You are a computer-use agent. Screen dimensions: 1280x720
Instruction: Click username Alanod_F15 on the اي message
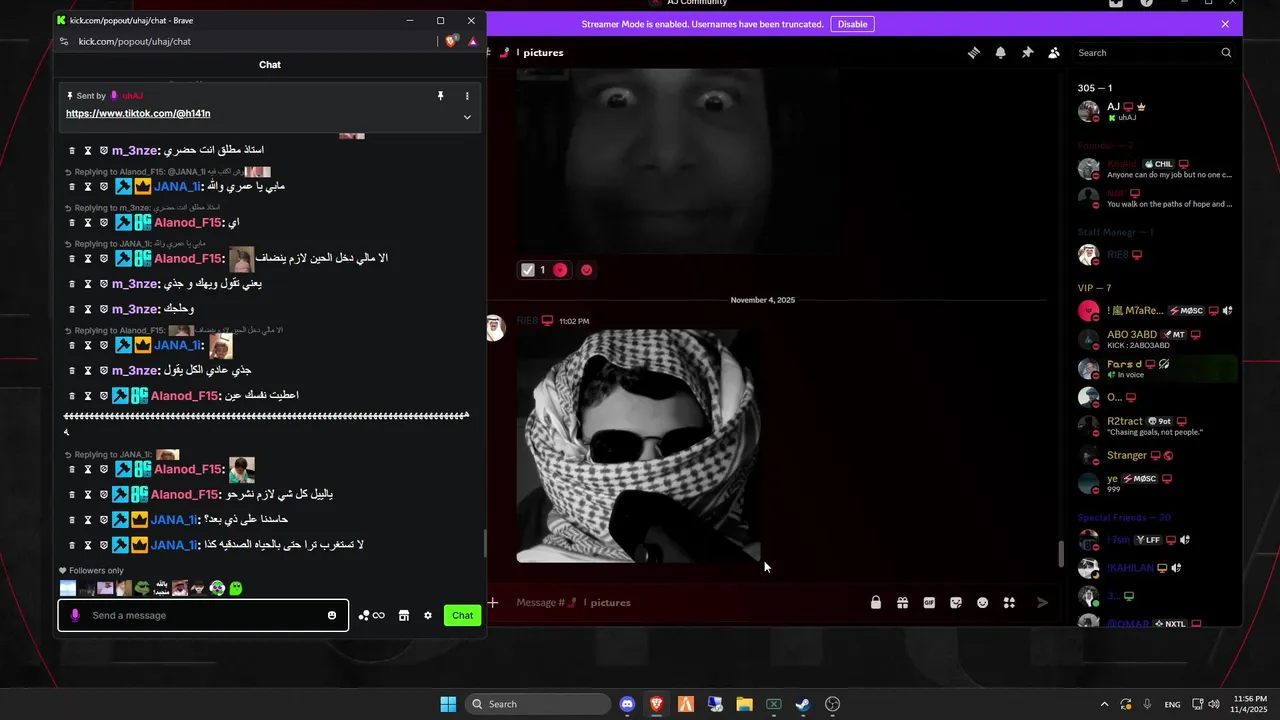click(x=186, y=222)
